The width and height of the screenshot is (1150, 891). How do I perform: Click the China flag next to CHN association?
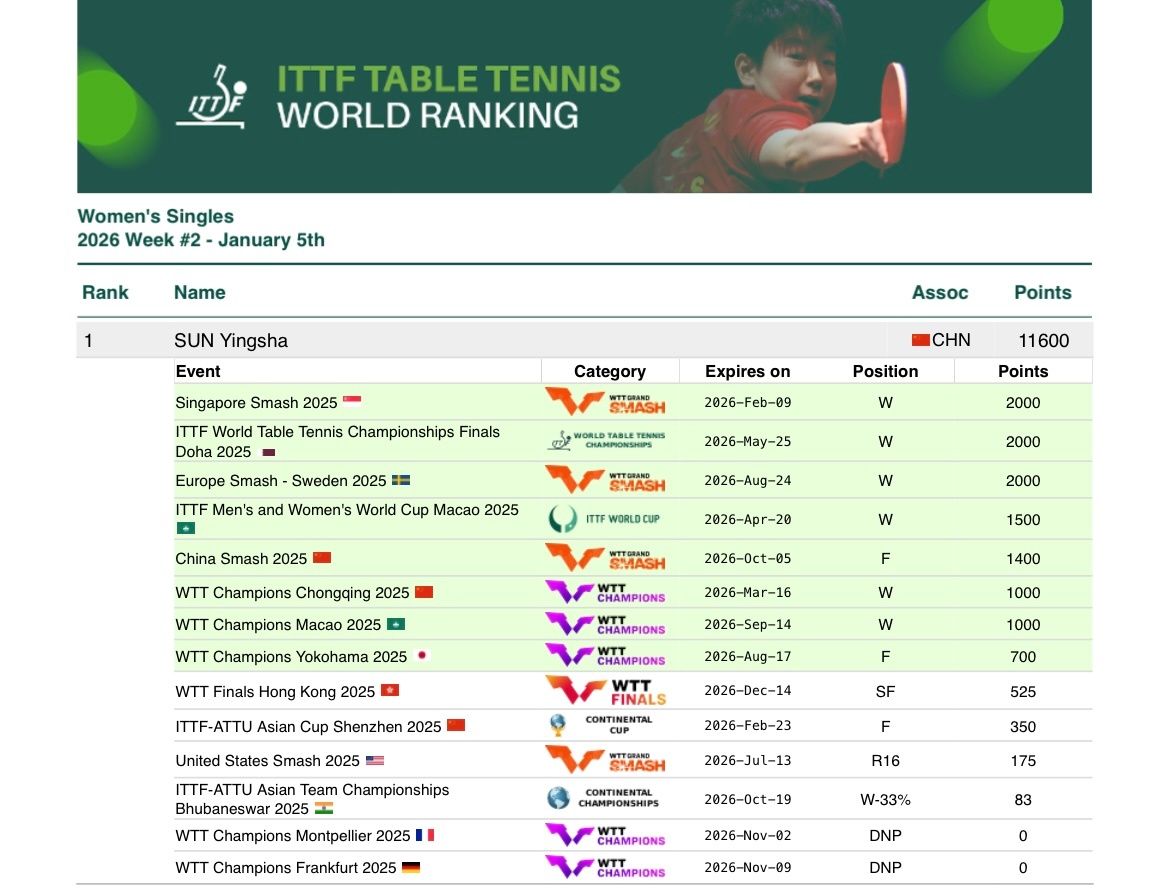(x=920, y=340)
